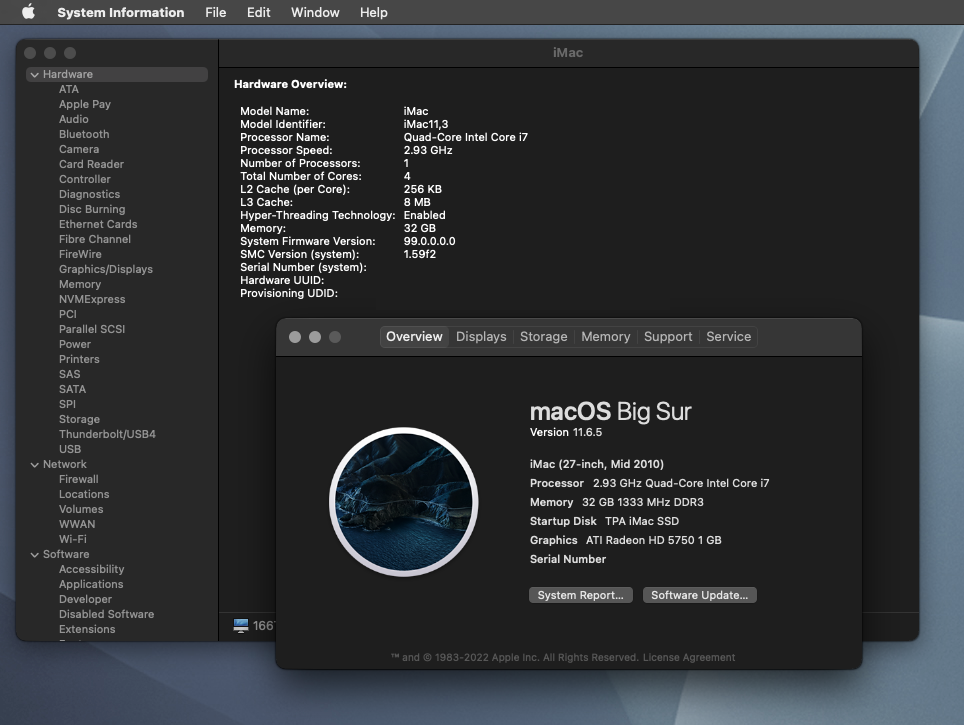Select Apple Pay in the sidebar
This screenshot has width=964, height=725.
[x=85, y=104]
